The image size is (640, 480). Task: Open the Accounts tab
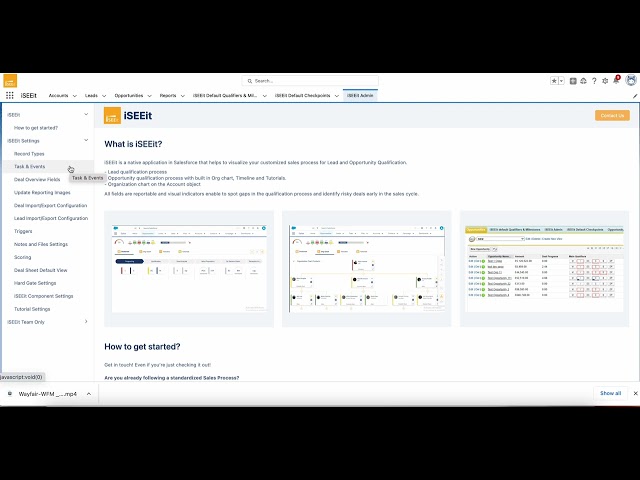58,96
